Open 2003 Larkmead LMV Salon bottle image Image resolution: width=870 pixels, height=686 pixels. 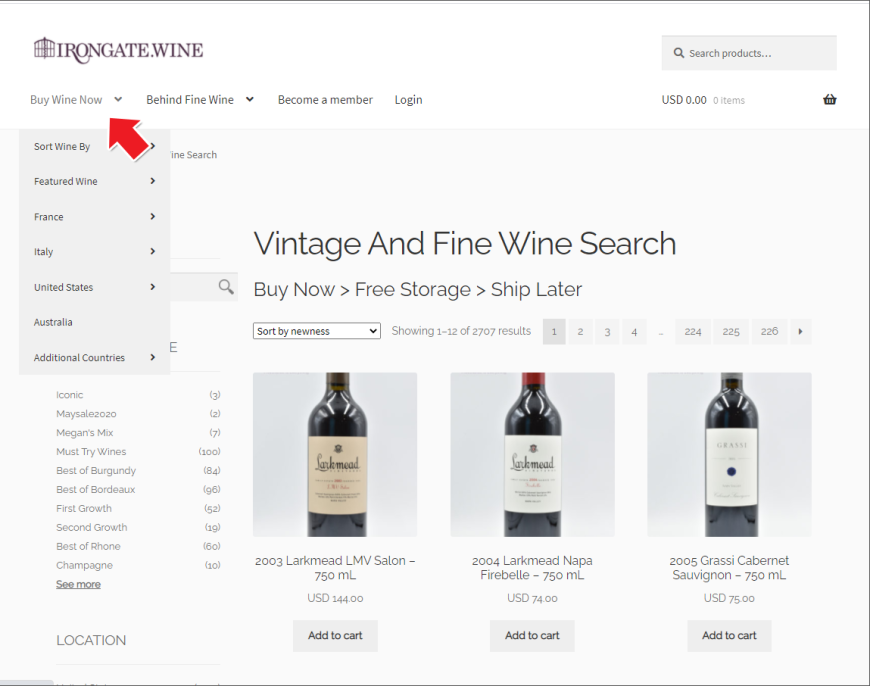(x=335, y=455)
